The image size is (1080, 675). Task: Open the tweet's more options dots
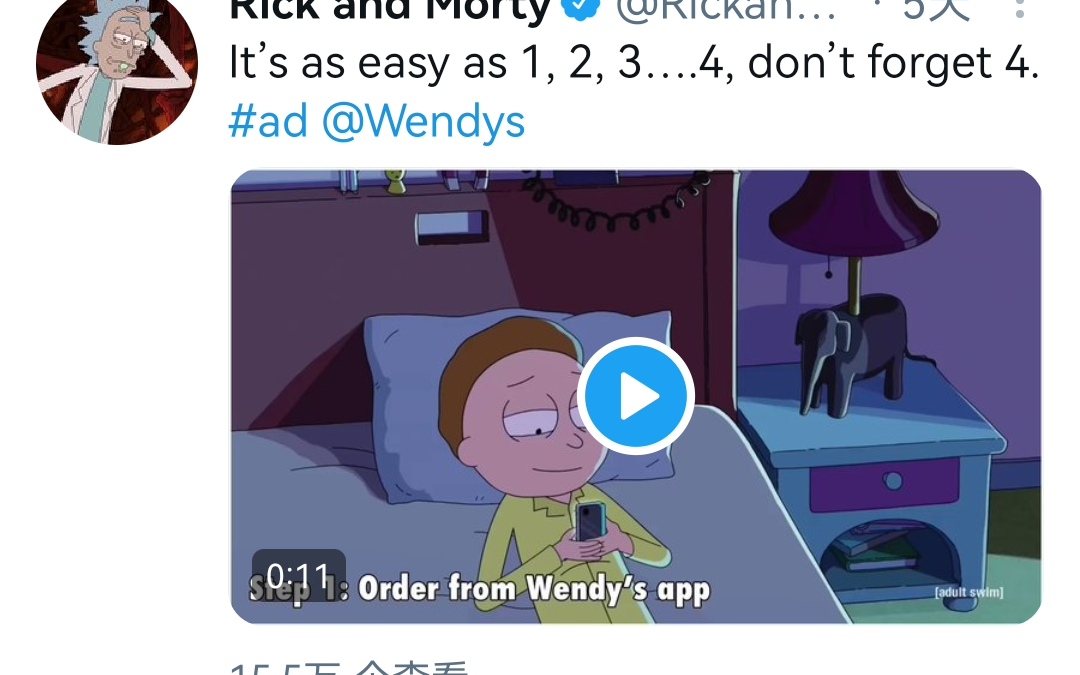coord(1020,8)
